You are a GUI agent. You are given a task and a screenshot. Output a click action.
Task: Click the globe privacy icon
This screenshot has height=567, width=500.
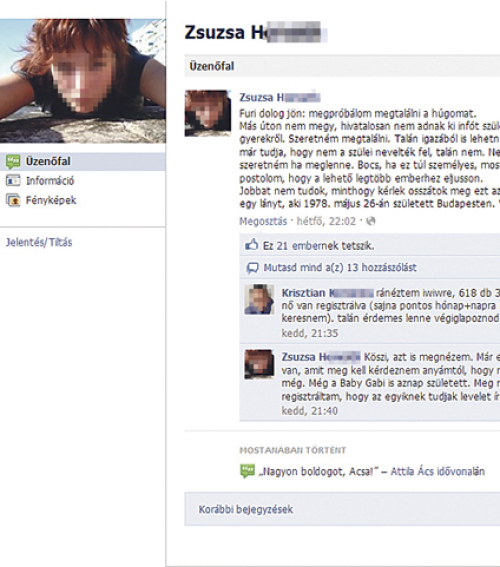click(x=371, y=221)
